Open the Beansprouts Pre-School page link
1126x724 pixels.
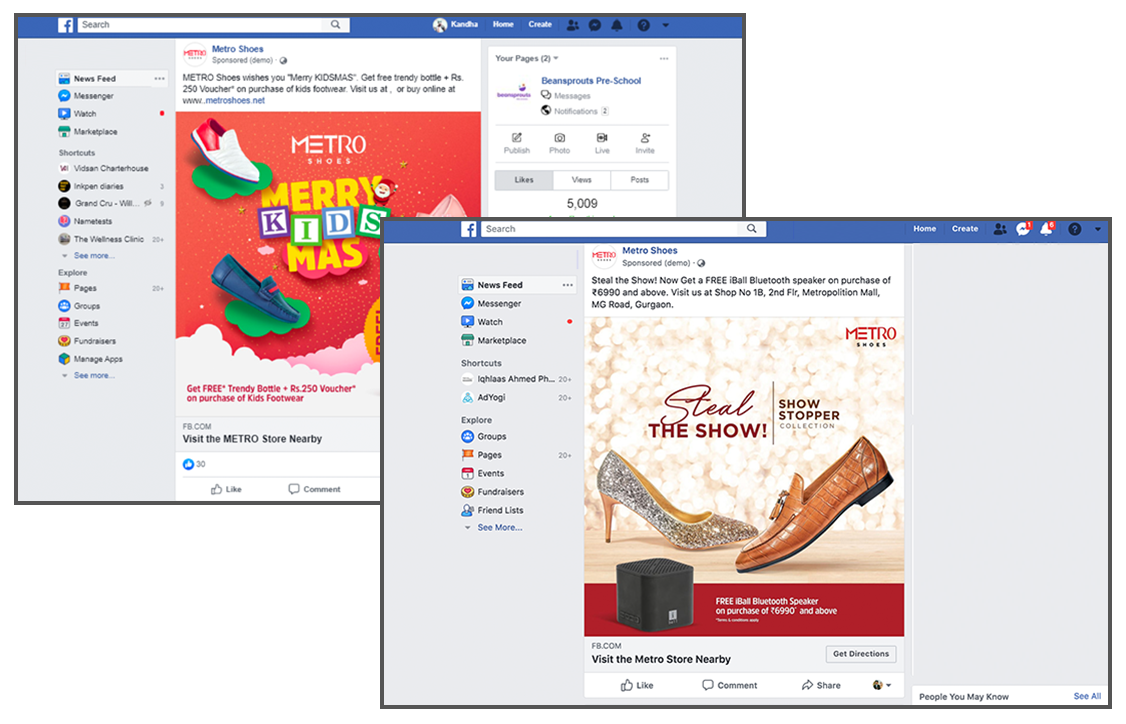[x=591, y=80]
